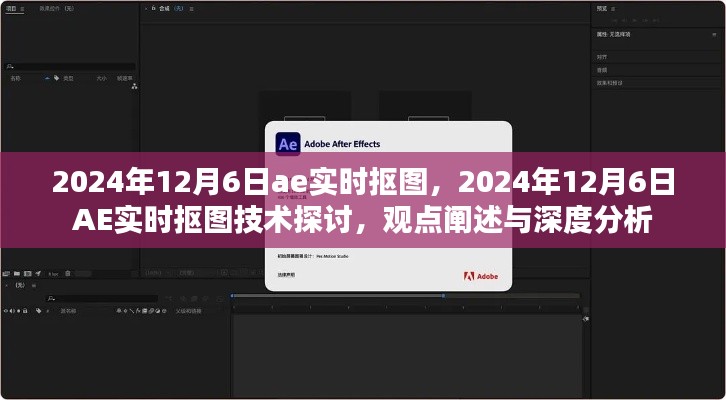Sort the project list by 类型 column
The width and height of the screenshot is (726, 400).
68,78
